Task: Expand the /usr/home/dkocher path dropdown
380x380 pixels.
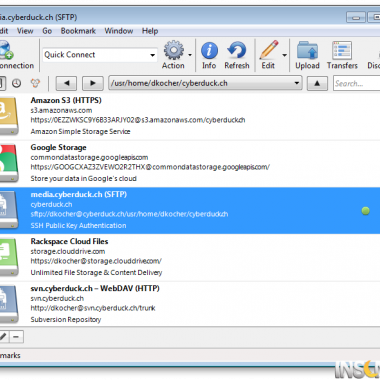Action: [x=296, y=83]
